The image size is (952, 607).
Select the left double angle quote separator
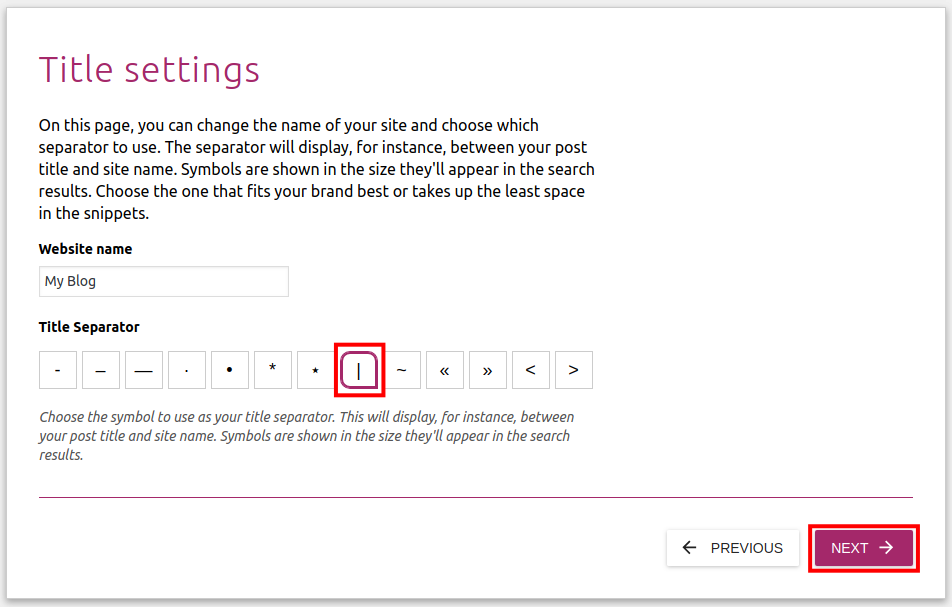tap(445, 370)
